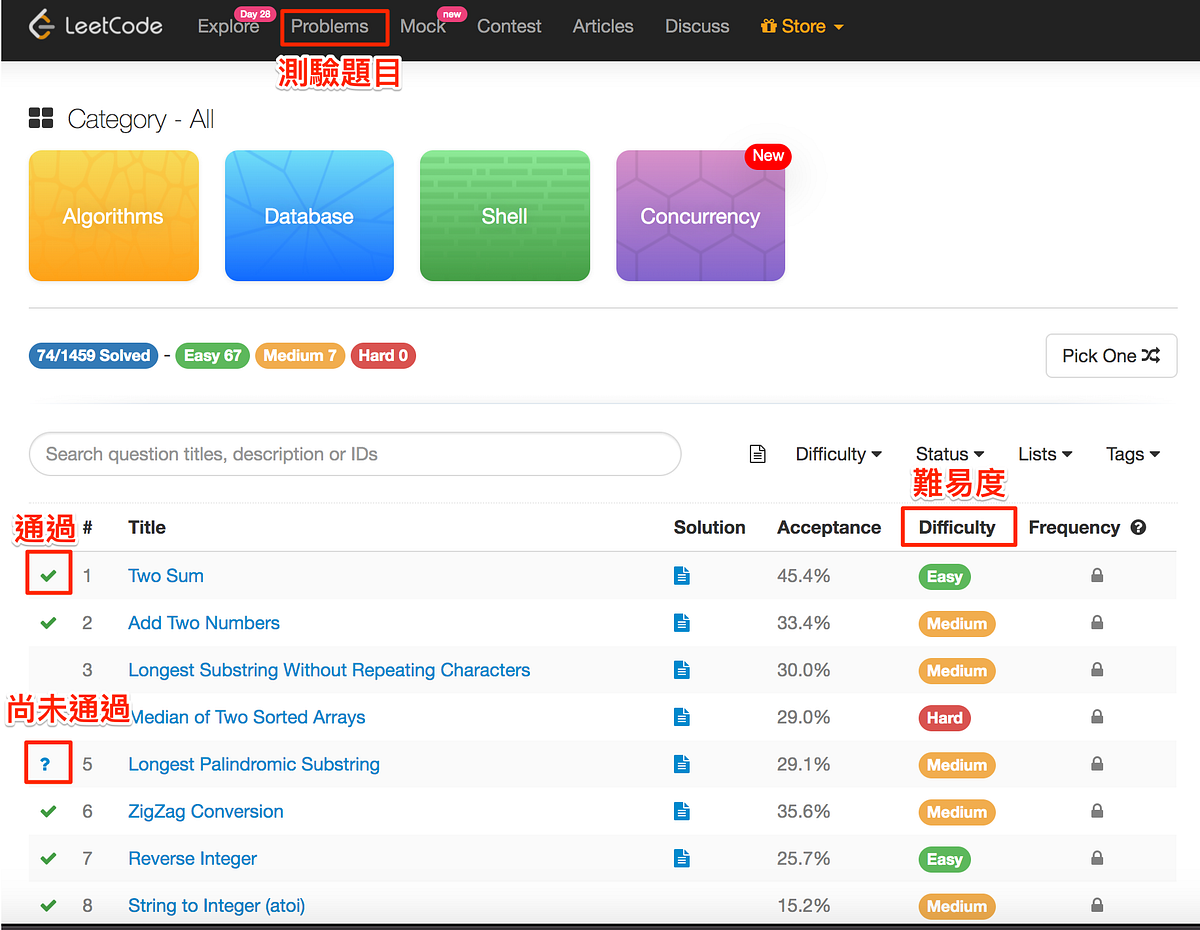
Task: Select the Shell category card
Action: (505, 216)
